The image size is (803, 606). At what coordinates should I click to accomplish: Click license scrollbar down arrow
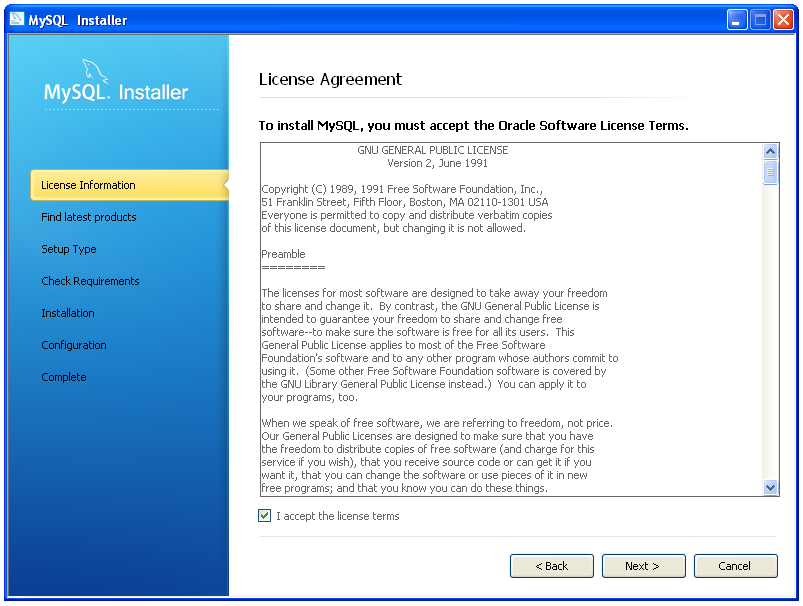click(x=770, y=487)
